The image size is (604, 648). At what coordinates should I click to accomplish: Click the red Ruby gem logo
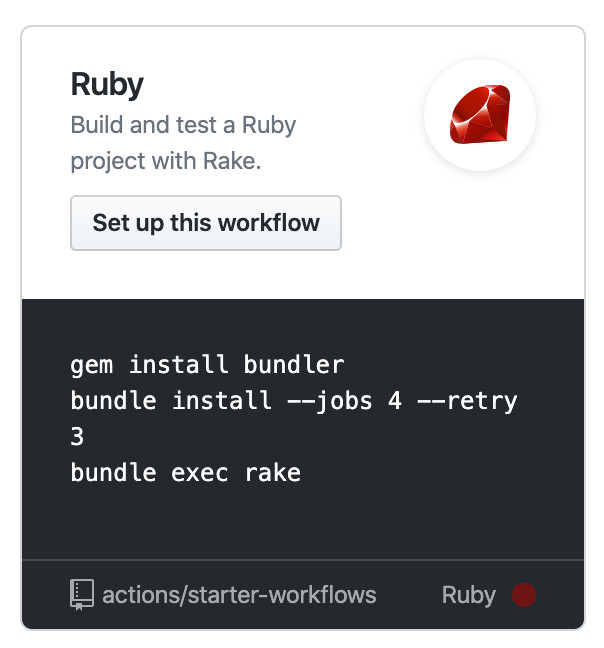point(480,116)
